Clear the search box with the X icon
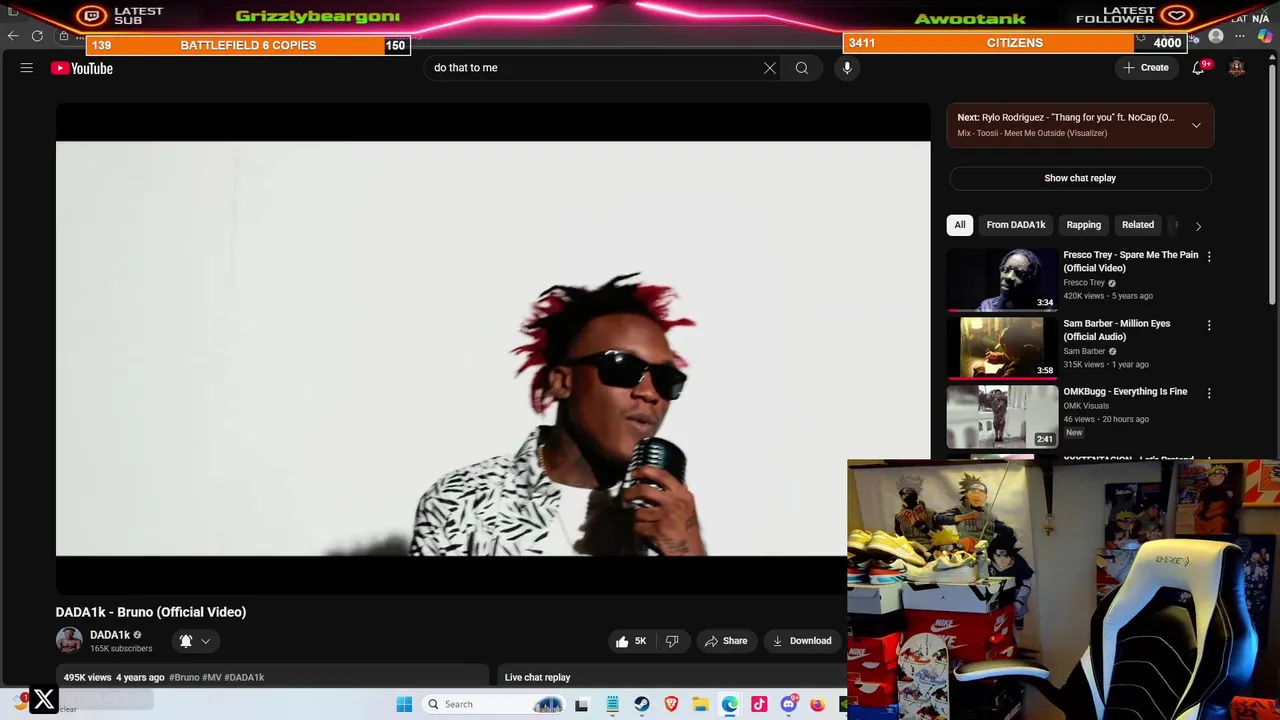Viewport: 1280px width, 720px height. click(x=770, y=68)
